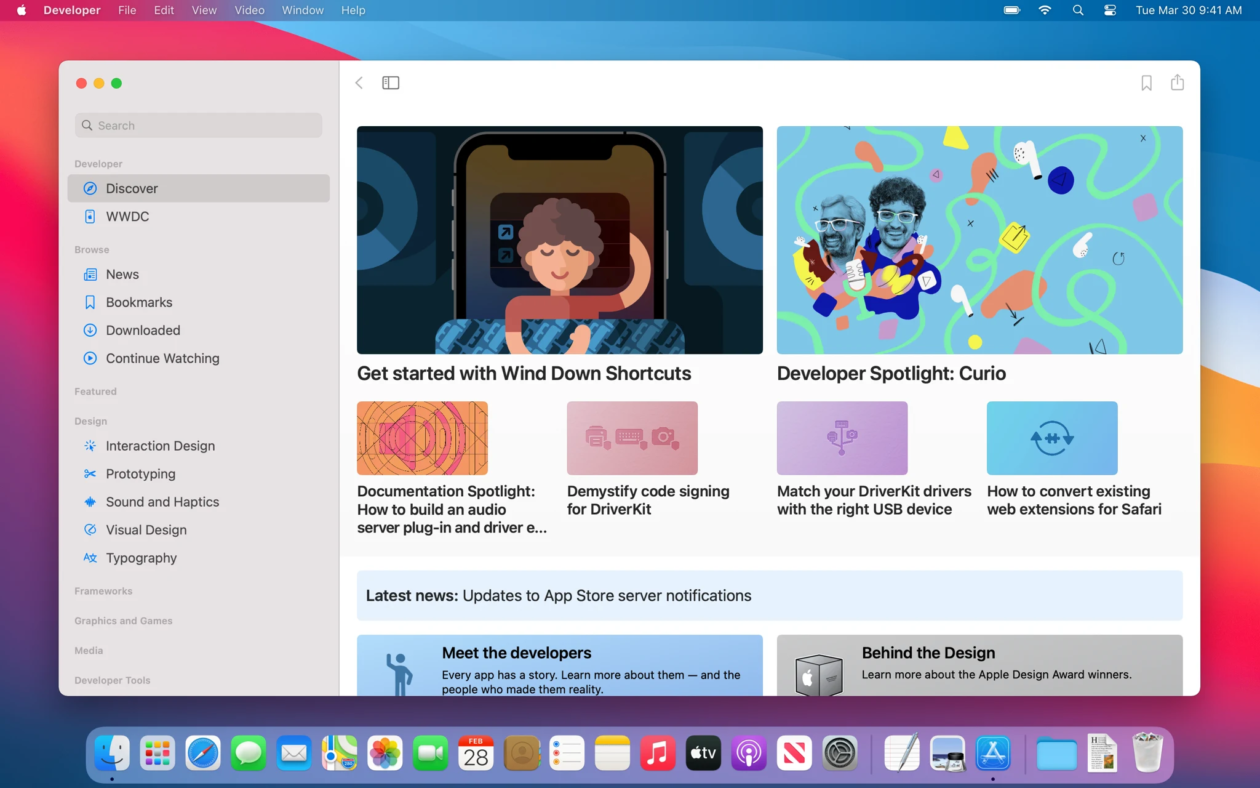Toggle the sidebar visibility icon

click(x=390, y=83)
